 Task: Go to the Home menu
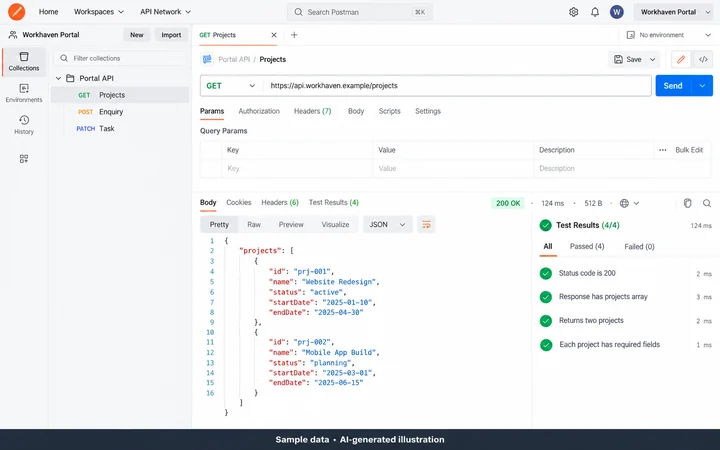pos(48,12)
